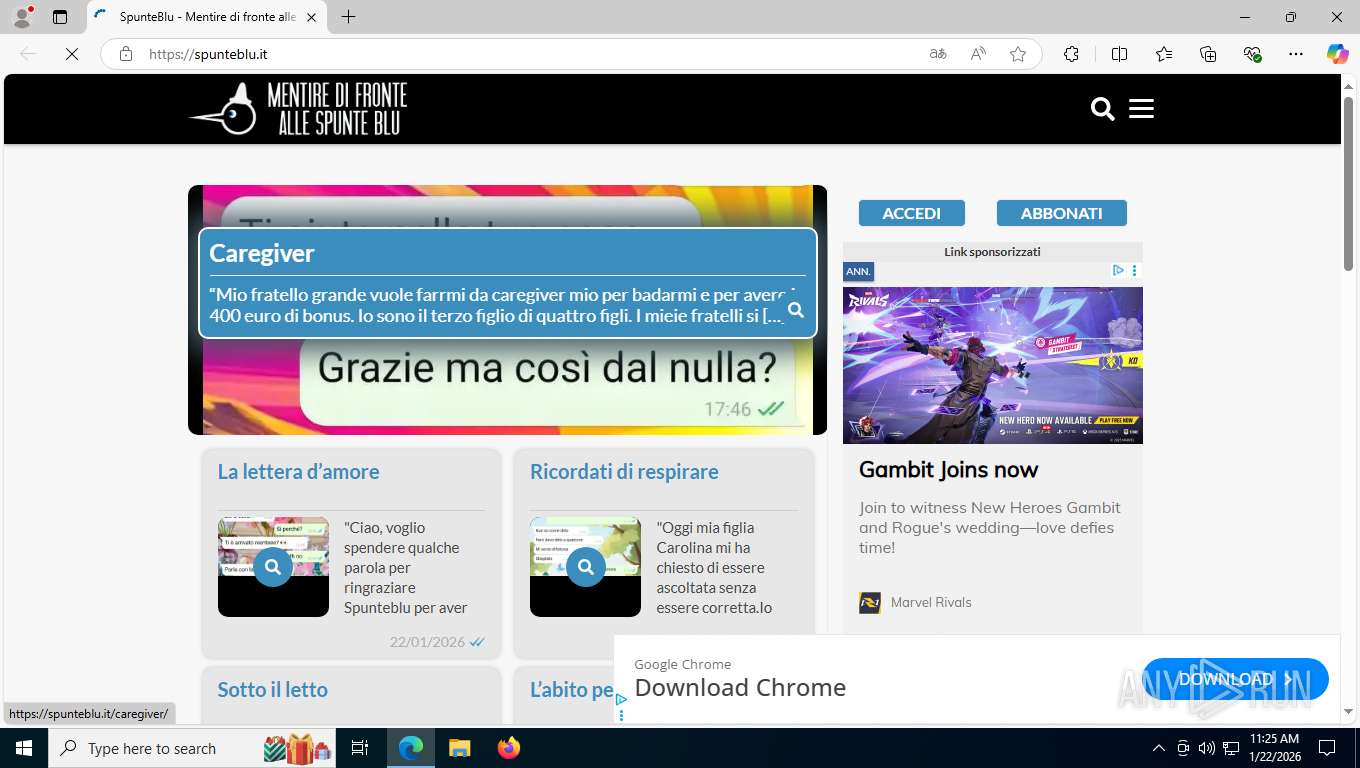Click Marvel Rivals advertiser name

point(931,602)
